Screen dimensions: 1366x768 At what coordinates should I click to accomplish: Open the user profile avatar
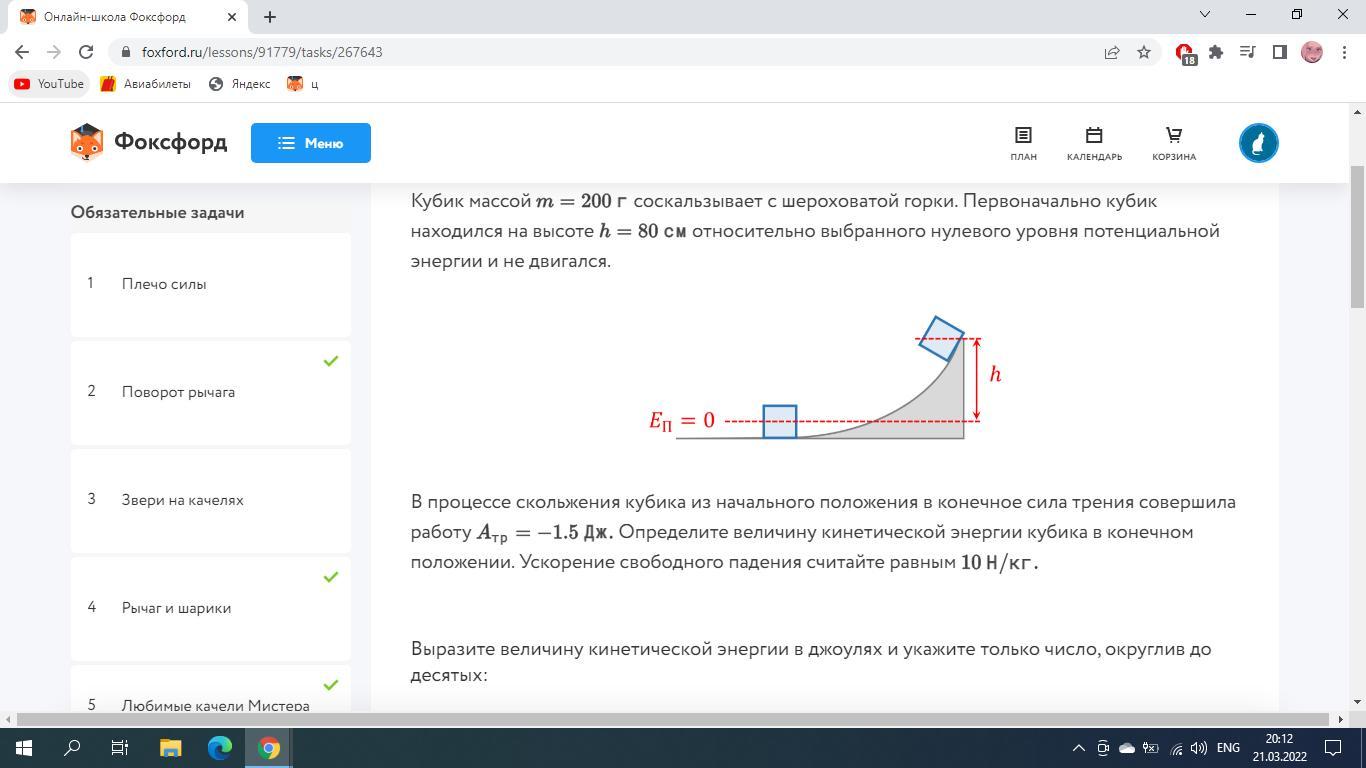pos(1259,143)
